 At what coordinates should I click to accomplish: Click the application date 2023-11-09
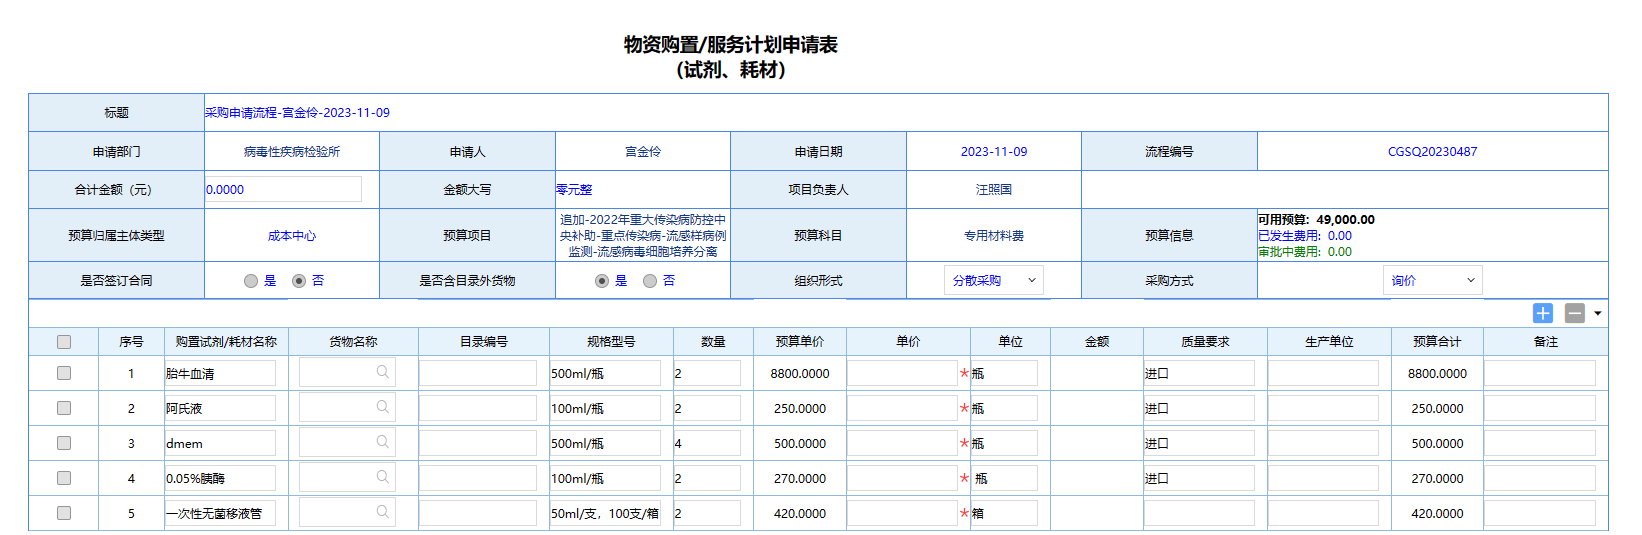[x=994, y=152]
